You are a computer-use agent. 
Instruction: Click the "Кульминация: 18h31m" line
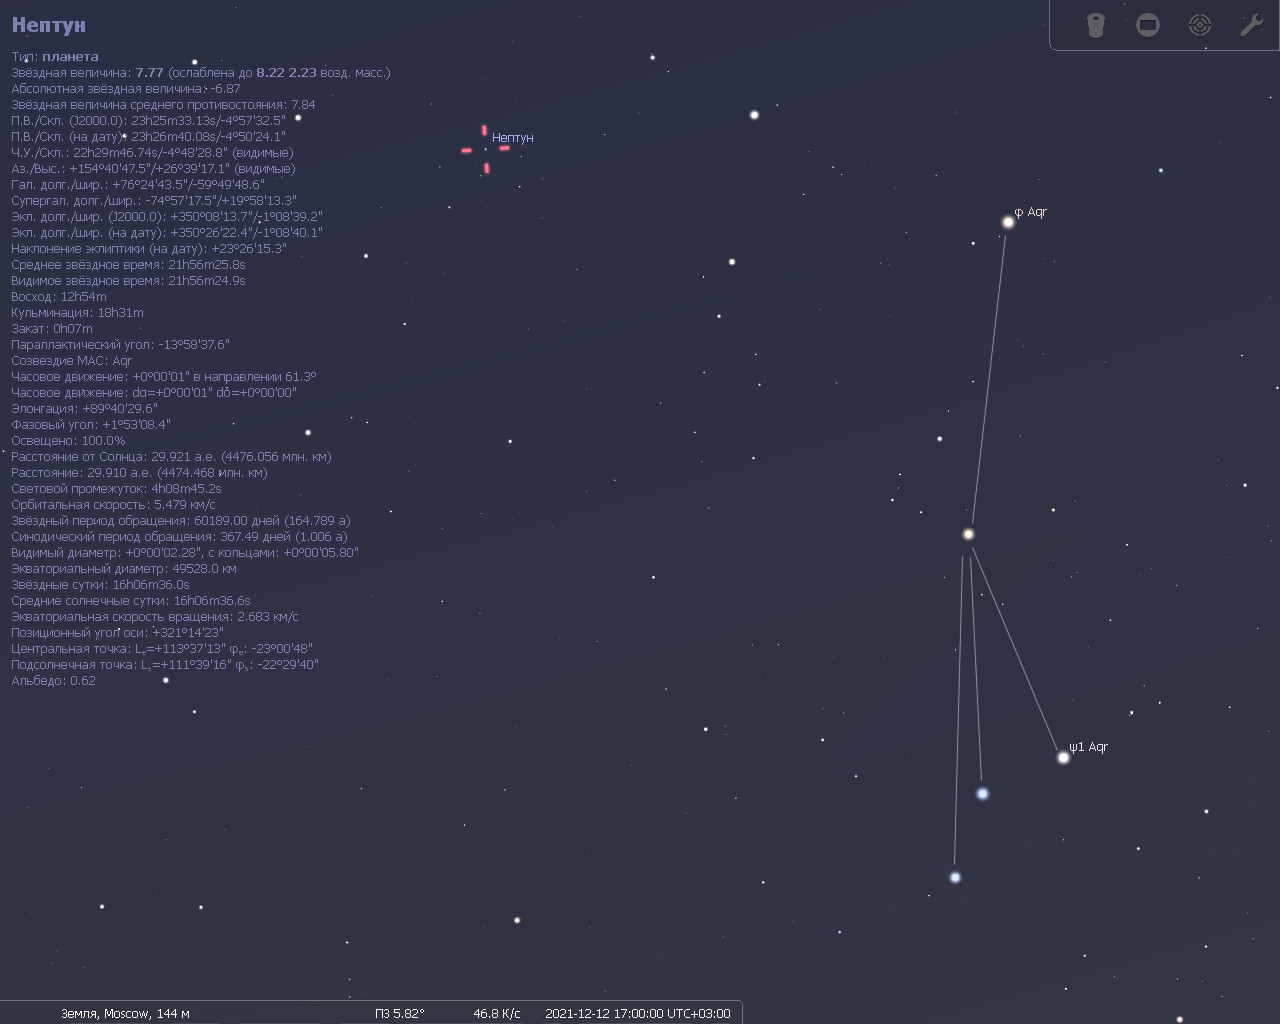(x=77, y=313)
